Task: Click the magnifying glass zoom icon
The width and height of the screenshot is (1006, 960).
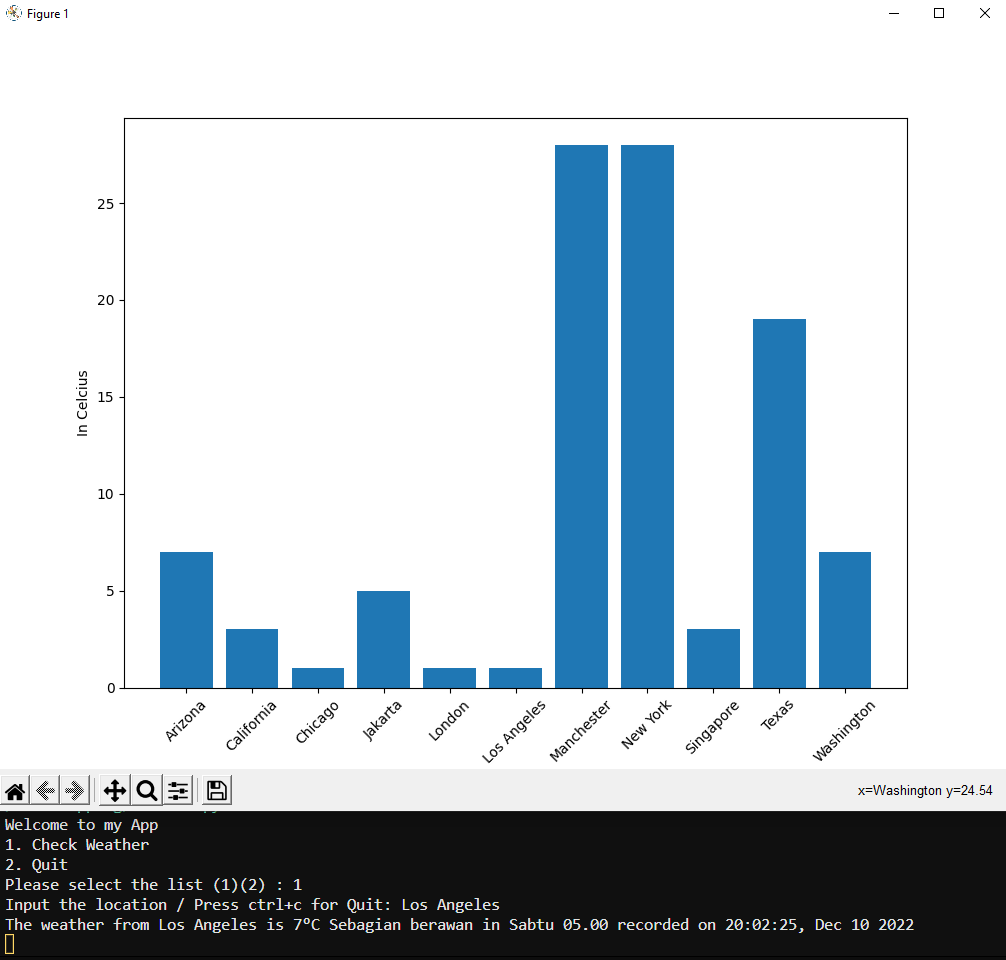Action: pyautogui.click(x=146, y=790)
